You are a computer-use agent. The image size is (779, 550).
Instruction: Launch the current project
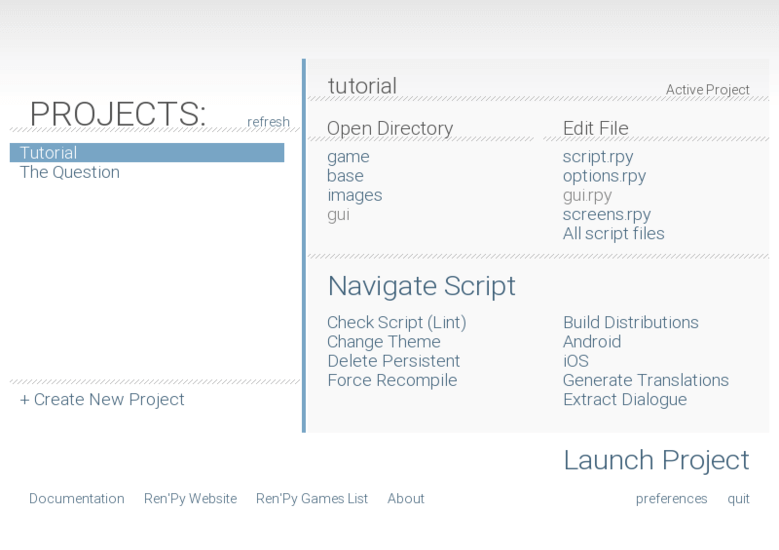coord(656,460)
